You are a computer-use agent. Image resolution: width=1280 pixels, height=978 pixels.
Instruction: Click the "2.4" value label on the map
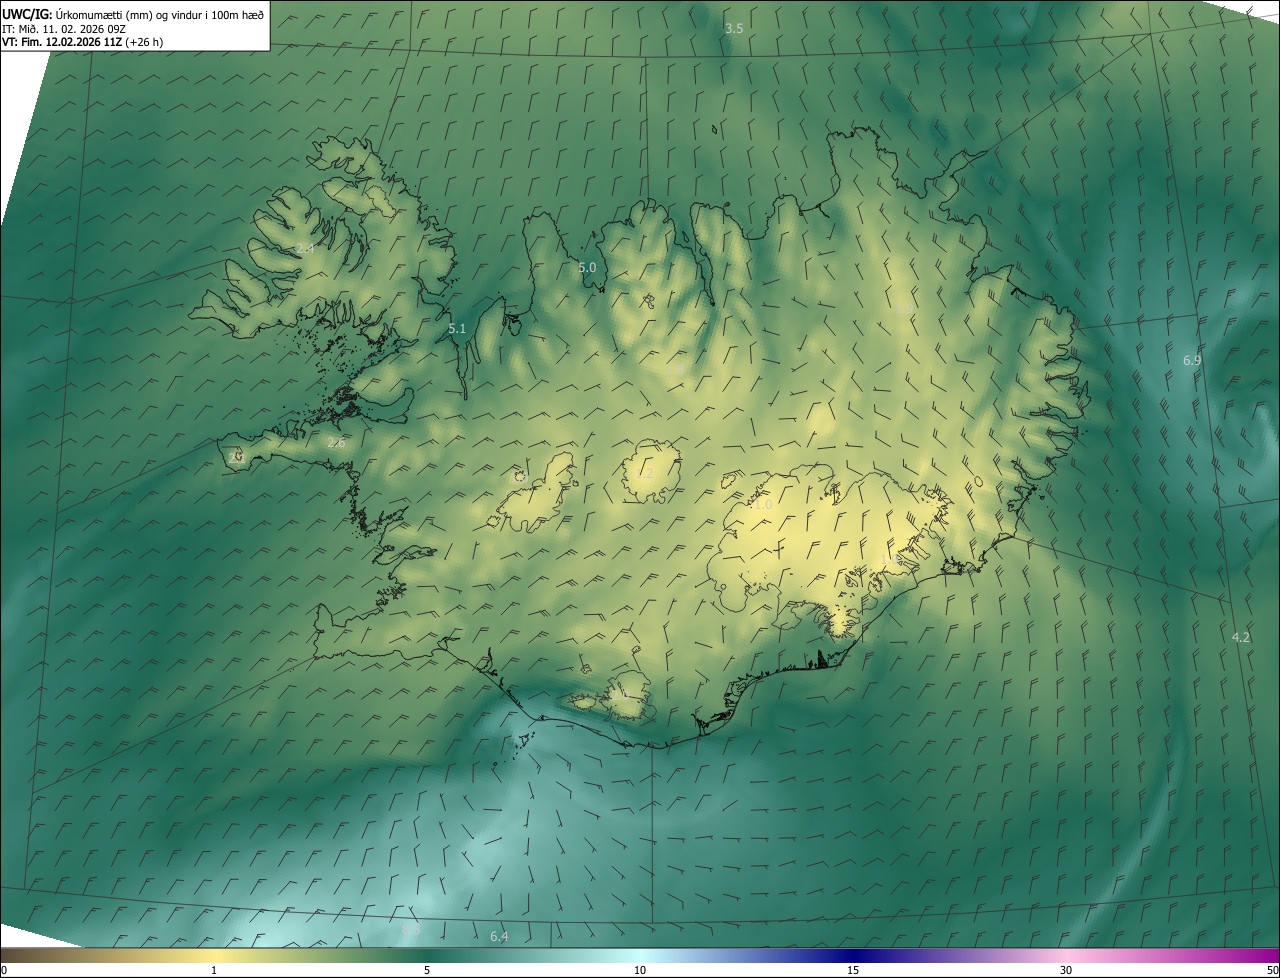coord(305,247)
